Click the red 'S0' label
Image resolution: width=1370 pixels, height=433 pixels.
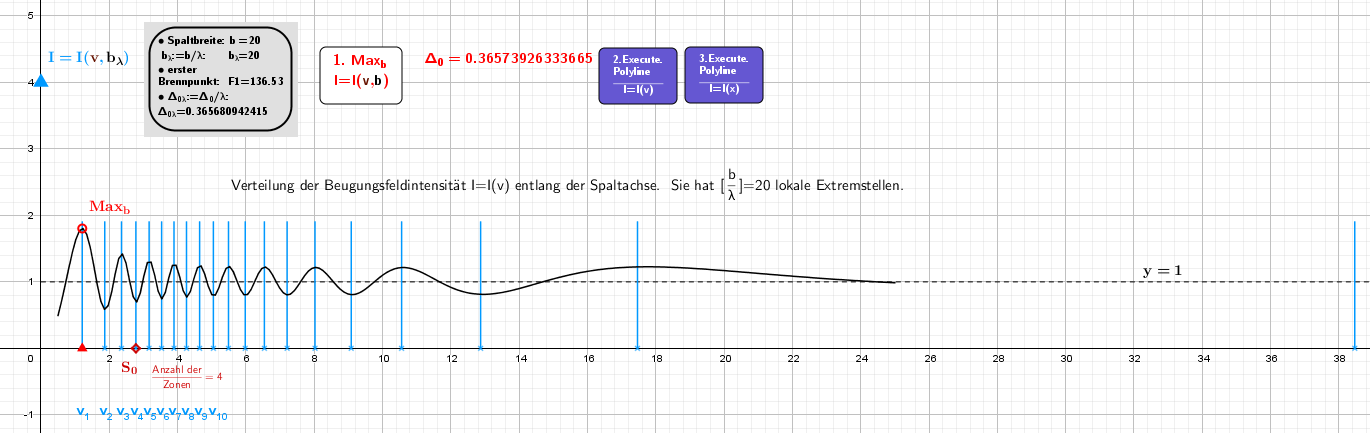click(129, 367)
